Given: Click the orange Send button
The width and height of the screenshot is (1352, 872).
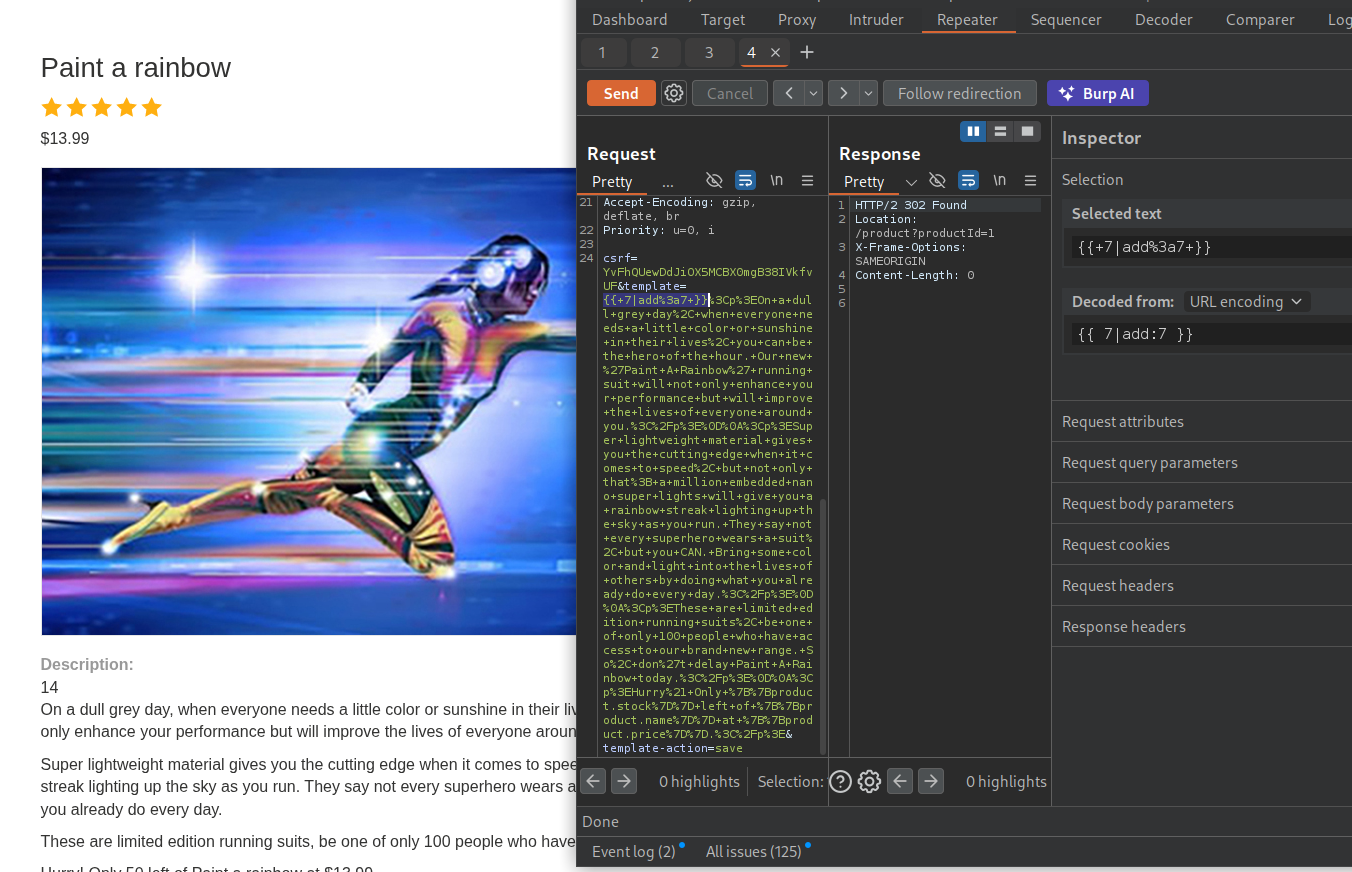Looking at the screenshot, I should pyautogui.click(x=621, y=93).
